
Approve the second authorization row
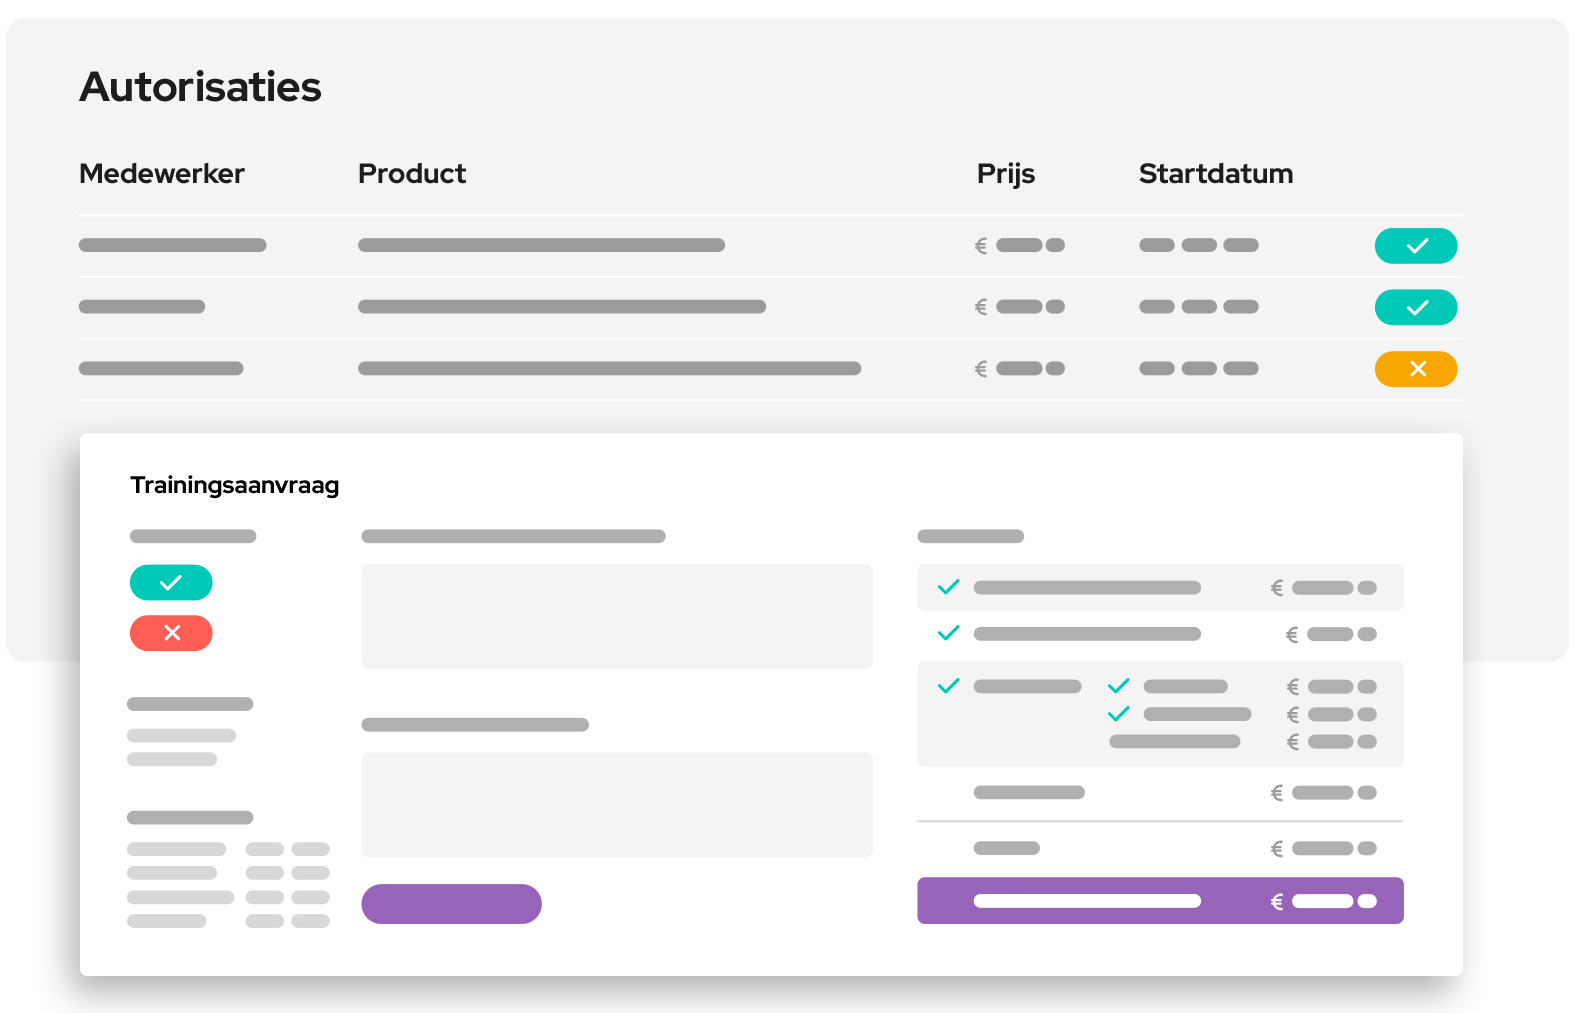[1415, 307]
